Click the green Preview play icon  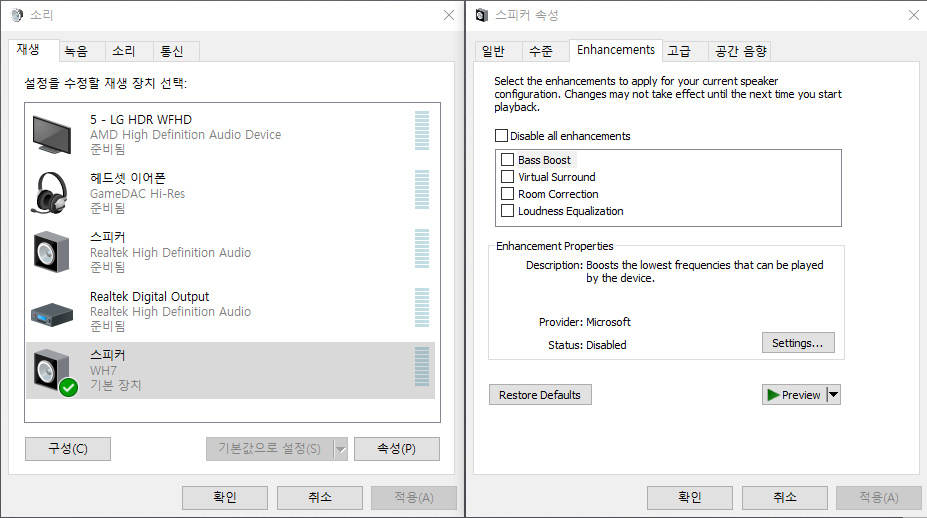coord(773,394)
